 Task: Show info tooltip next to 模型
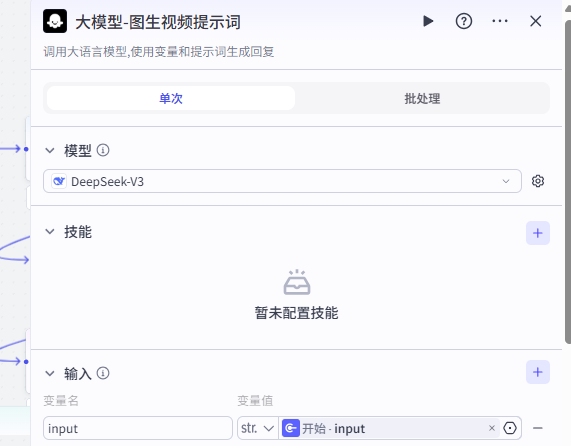click(x=103, y=150)
